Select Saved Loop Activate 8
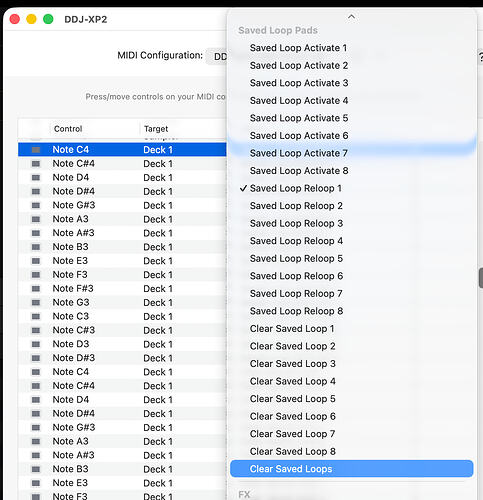 tap(351, 171)
